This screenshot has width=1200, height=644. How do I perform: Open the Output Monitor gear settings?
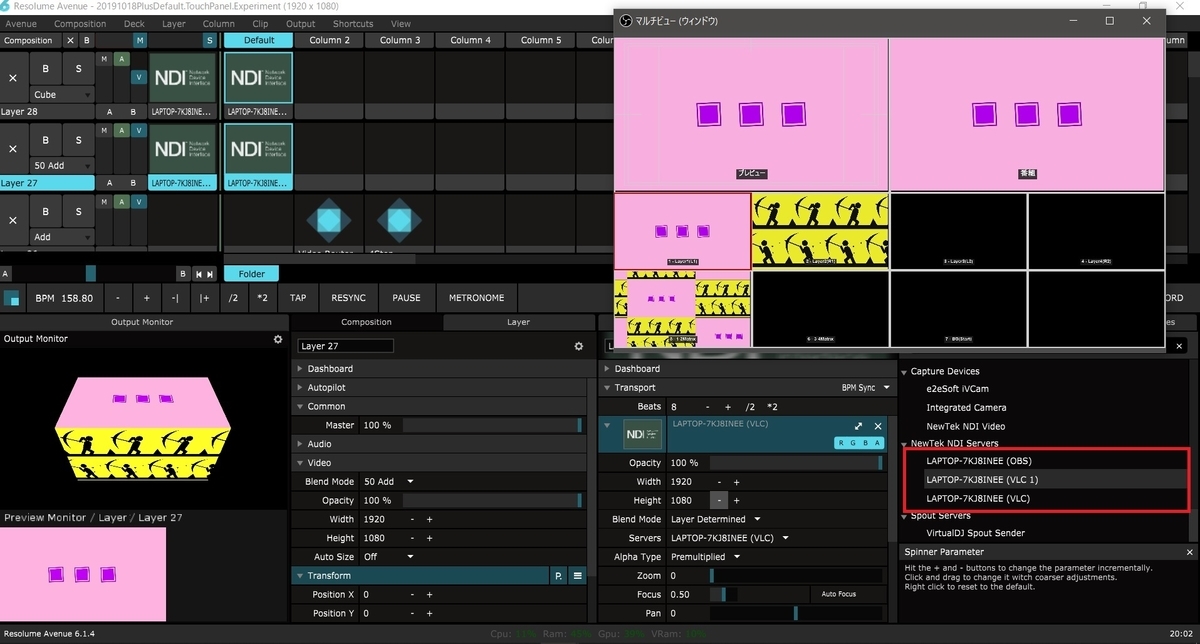[x=278, y=340]
